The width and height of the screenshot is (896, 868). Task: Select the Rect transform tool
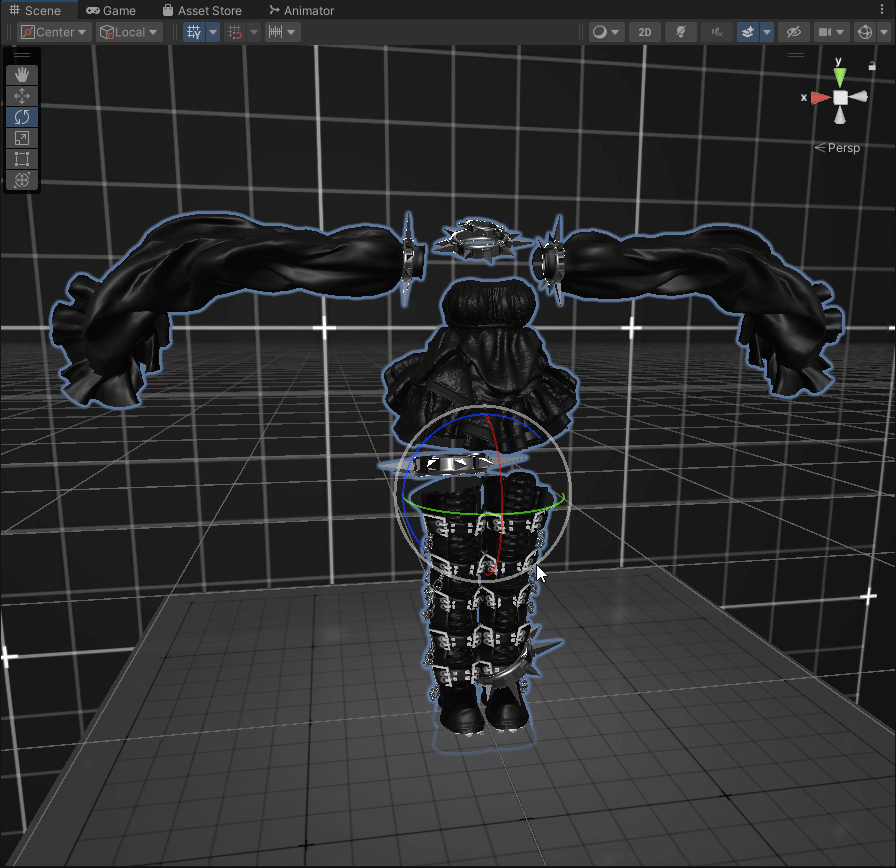tap(21, 159)
